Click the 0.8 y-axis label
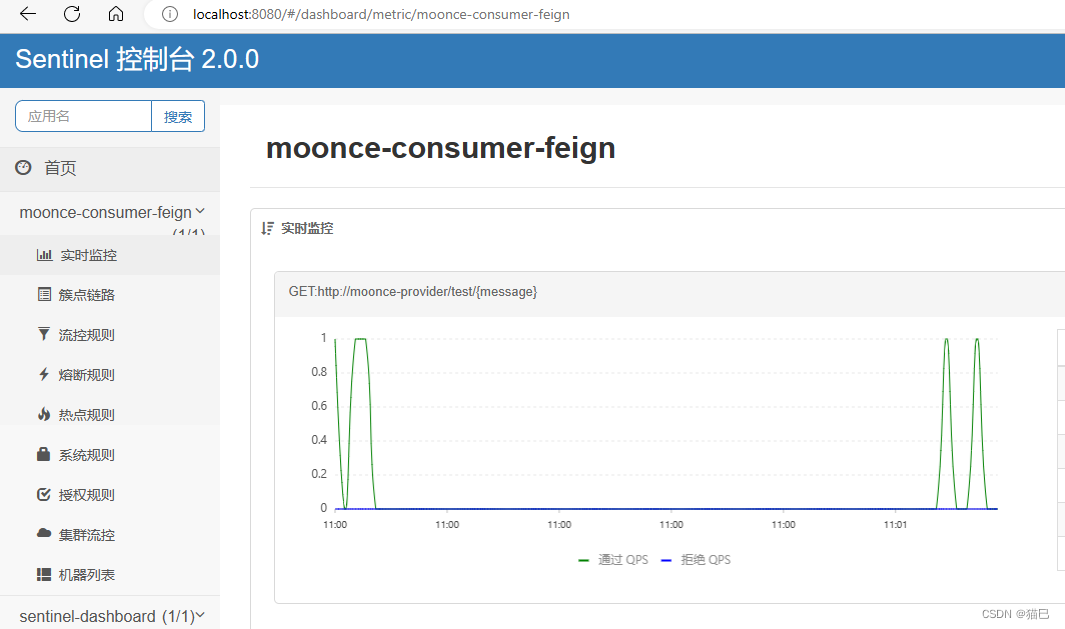 [319, 372]
